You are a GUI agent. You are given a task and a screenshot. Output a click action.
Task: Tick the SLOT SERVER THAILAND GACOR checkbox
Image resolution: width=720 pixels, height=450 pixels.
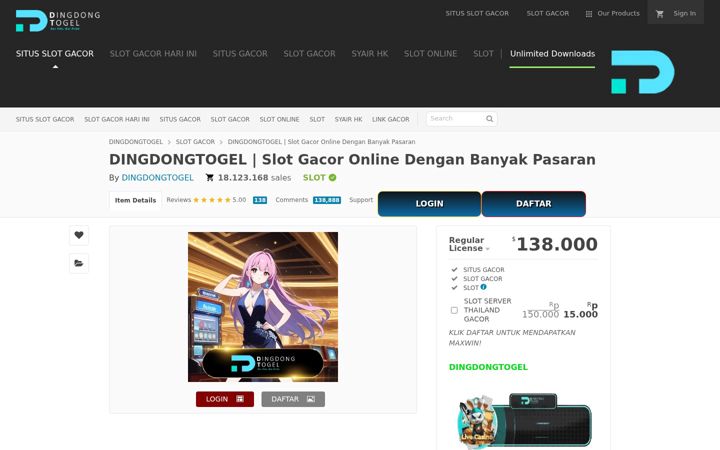[x=454, y=310]
